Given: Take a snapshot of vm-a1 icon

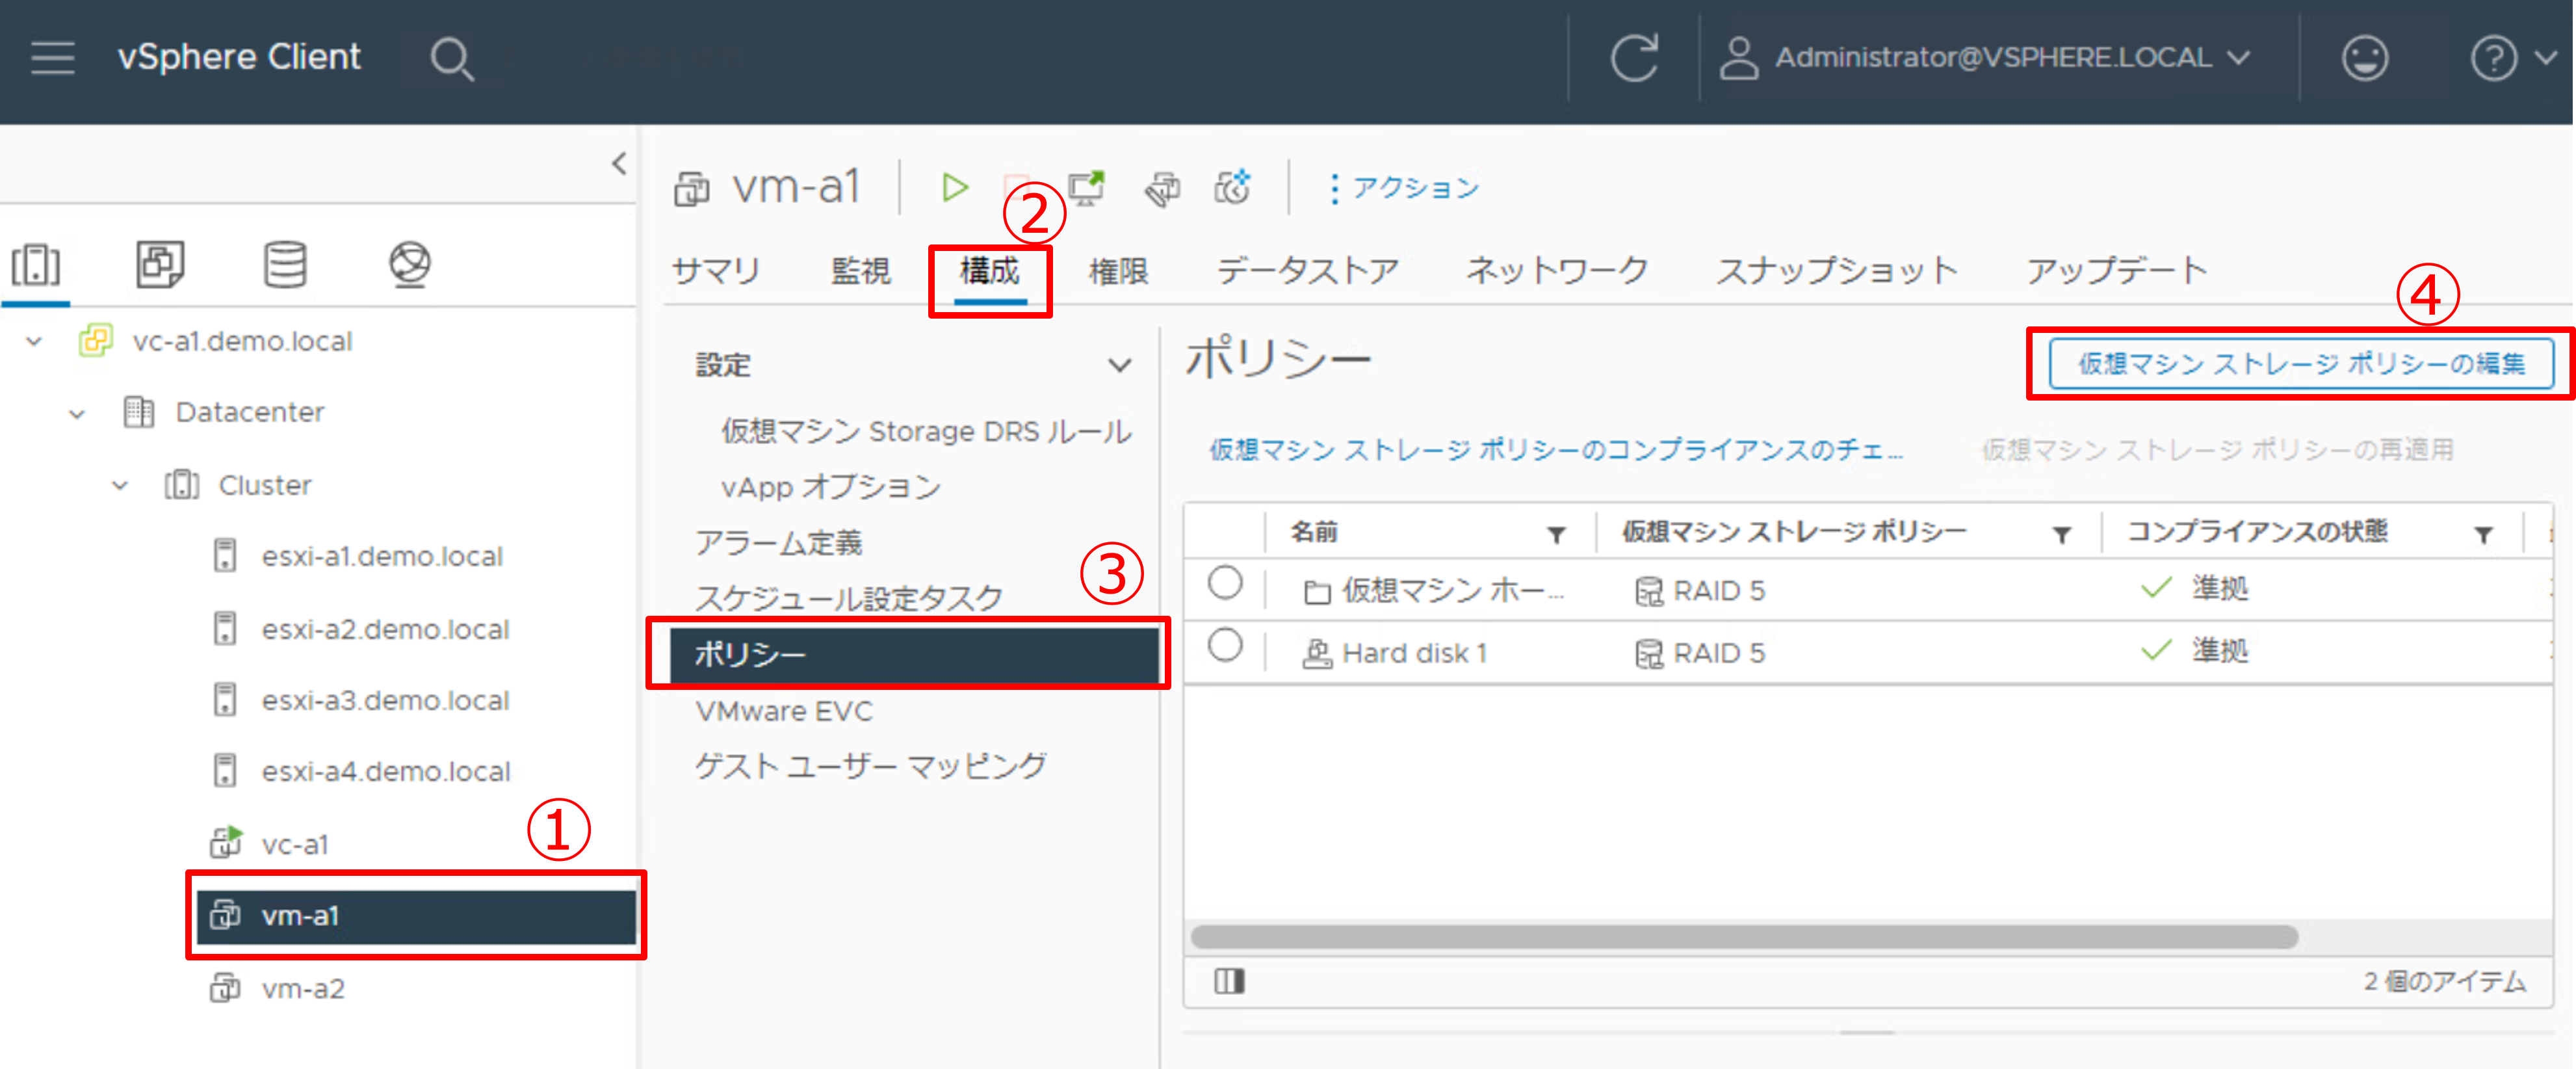Looking at the screenshot, I should 1233,187.
